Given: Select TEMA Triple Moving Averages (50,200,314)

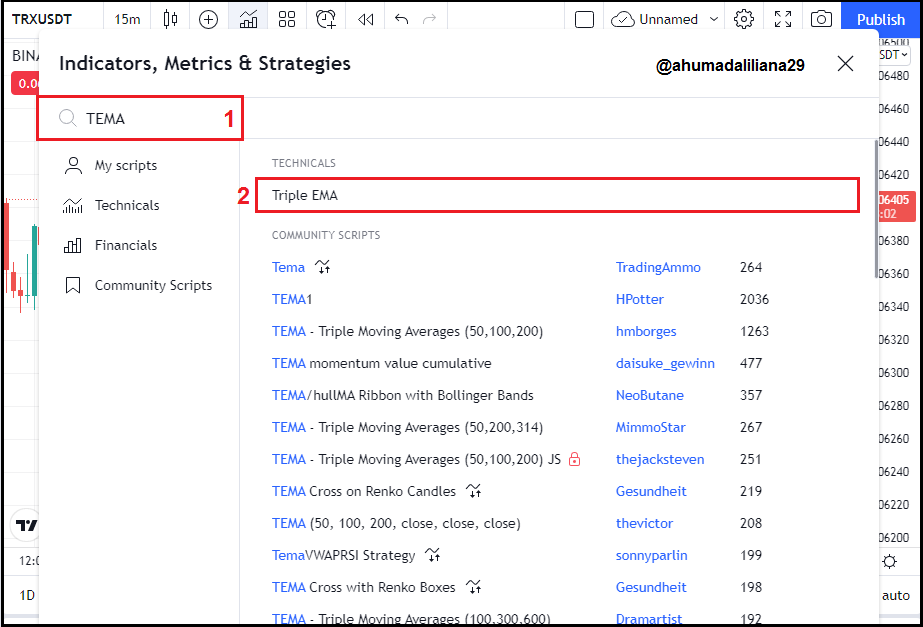Looking at the screenshot, I should click(x=407, y=427).
